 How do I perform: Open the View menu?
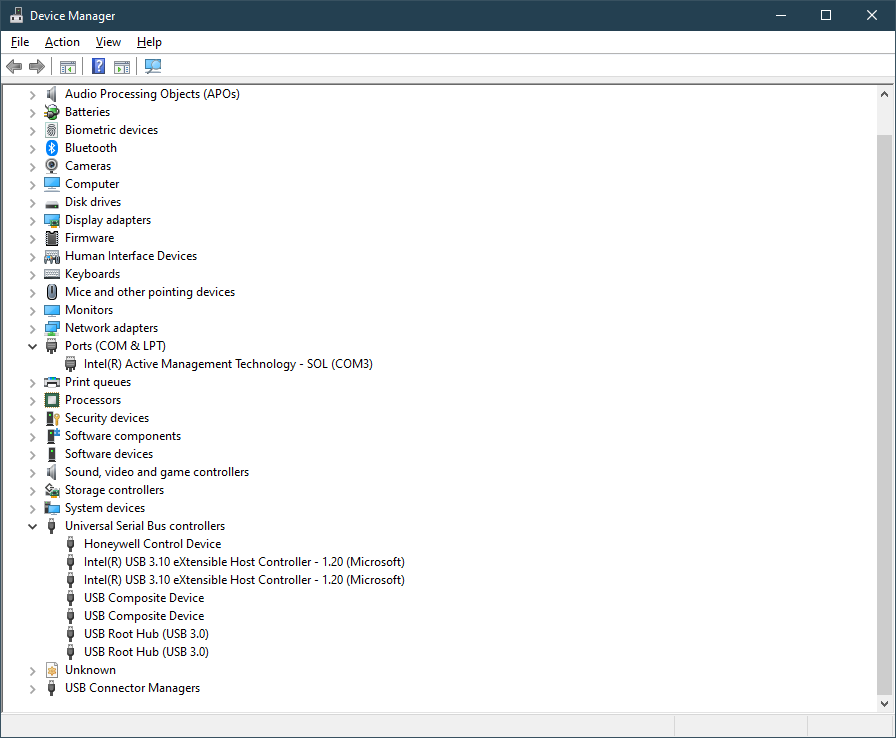pos(108,42)
